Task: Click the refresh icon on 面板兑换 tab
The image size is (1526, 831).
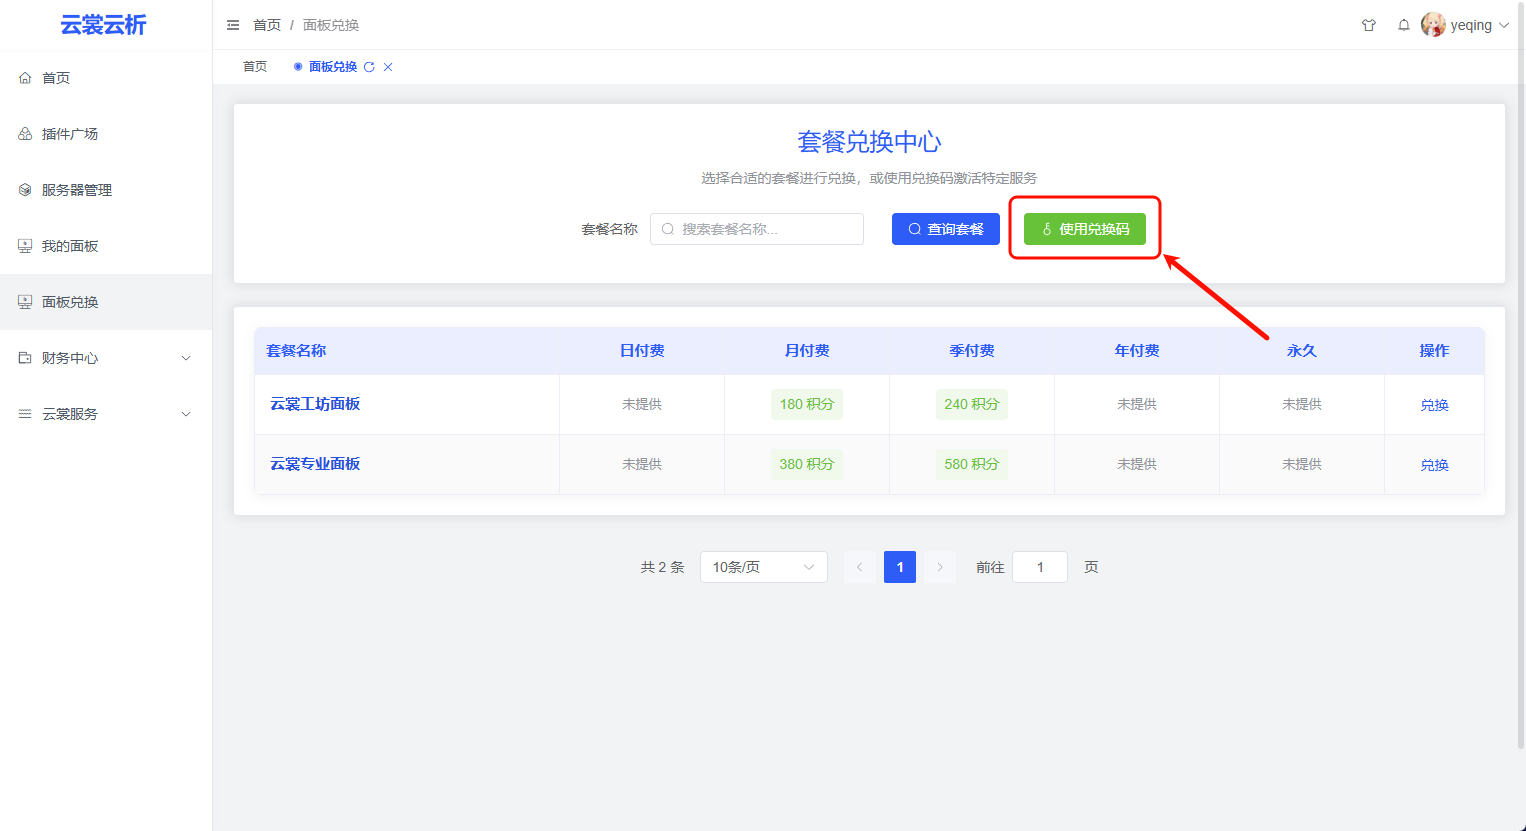Action: [x=369, y=67]
